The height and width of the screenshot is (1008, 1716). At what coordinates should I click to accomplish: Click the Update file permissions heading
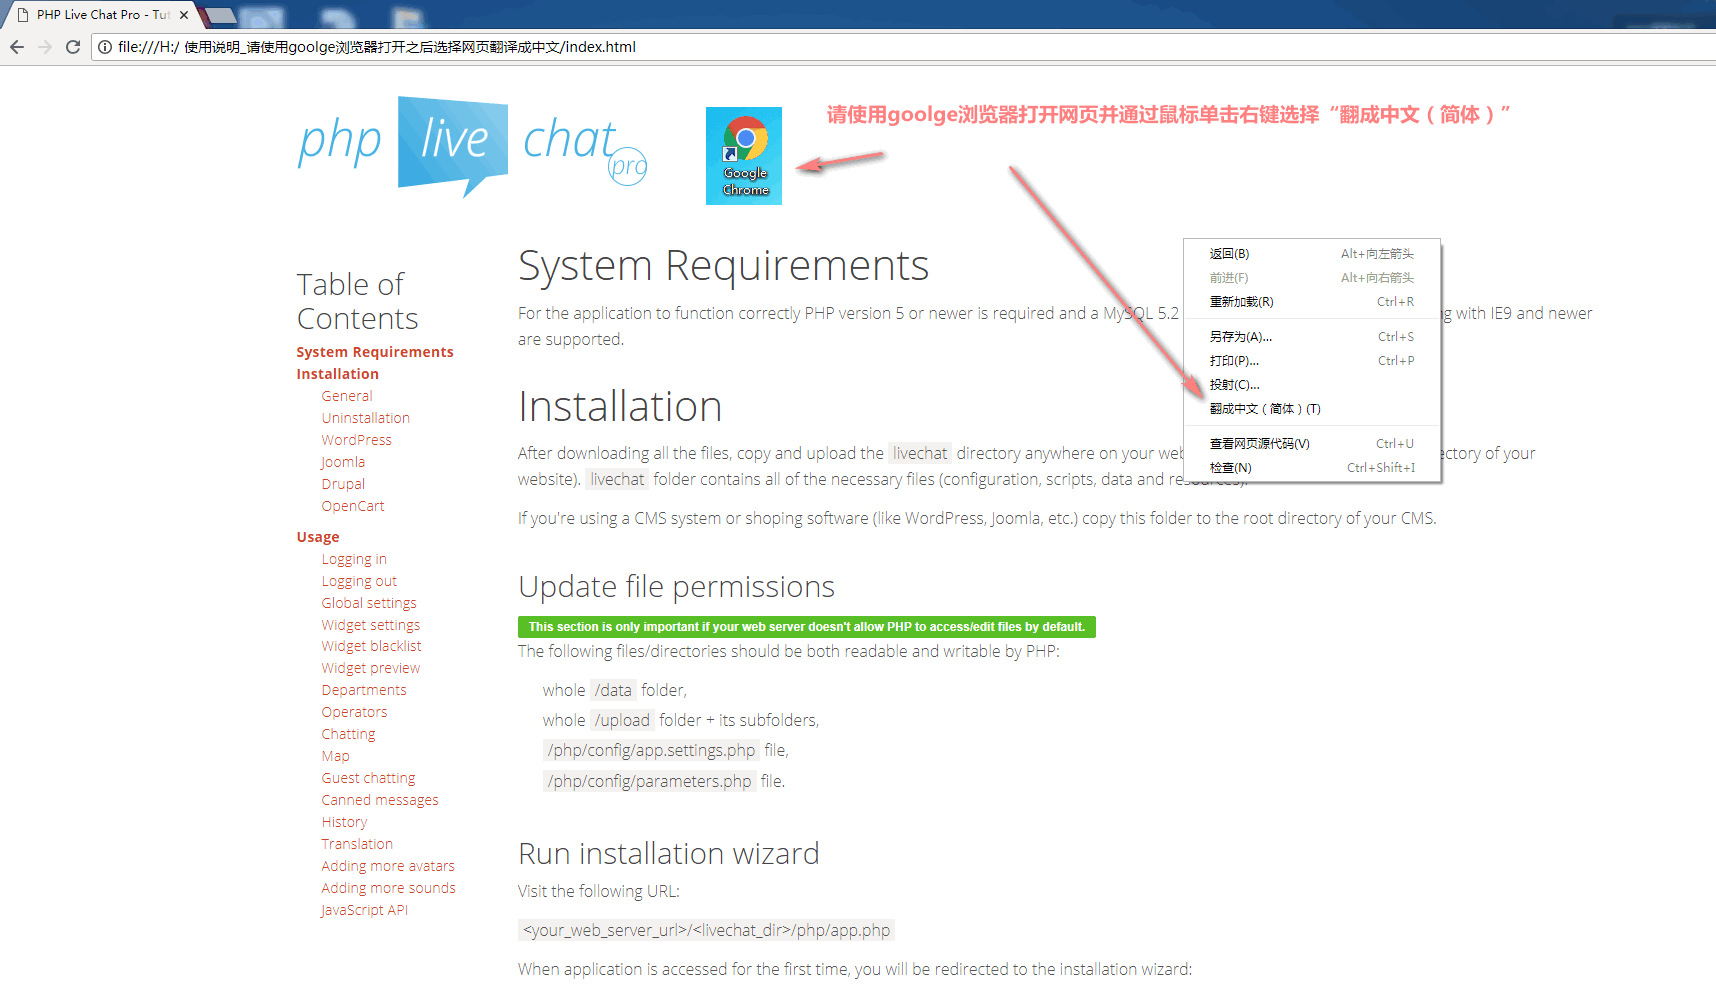[676, 587]
